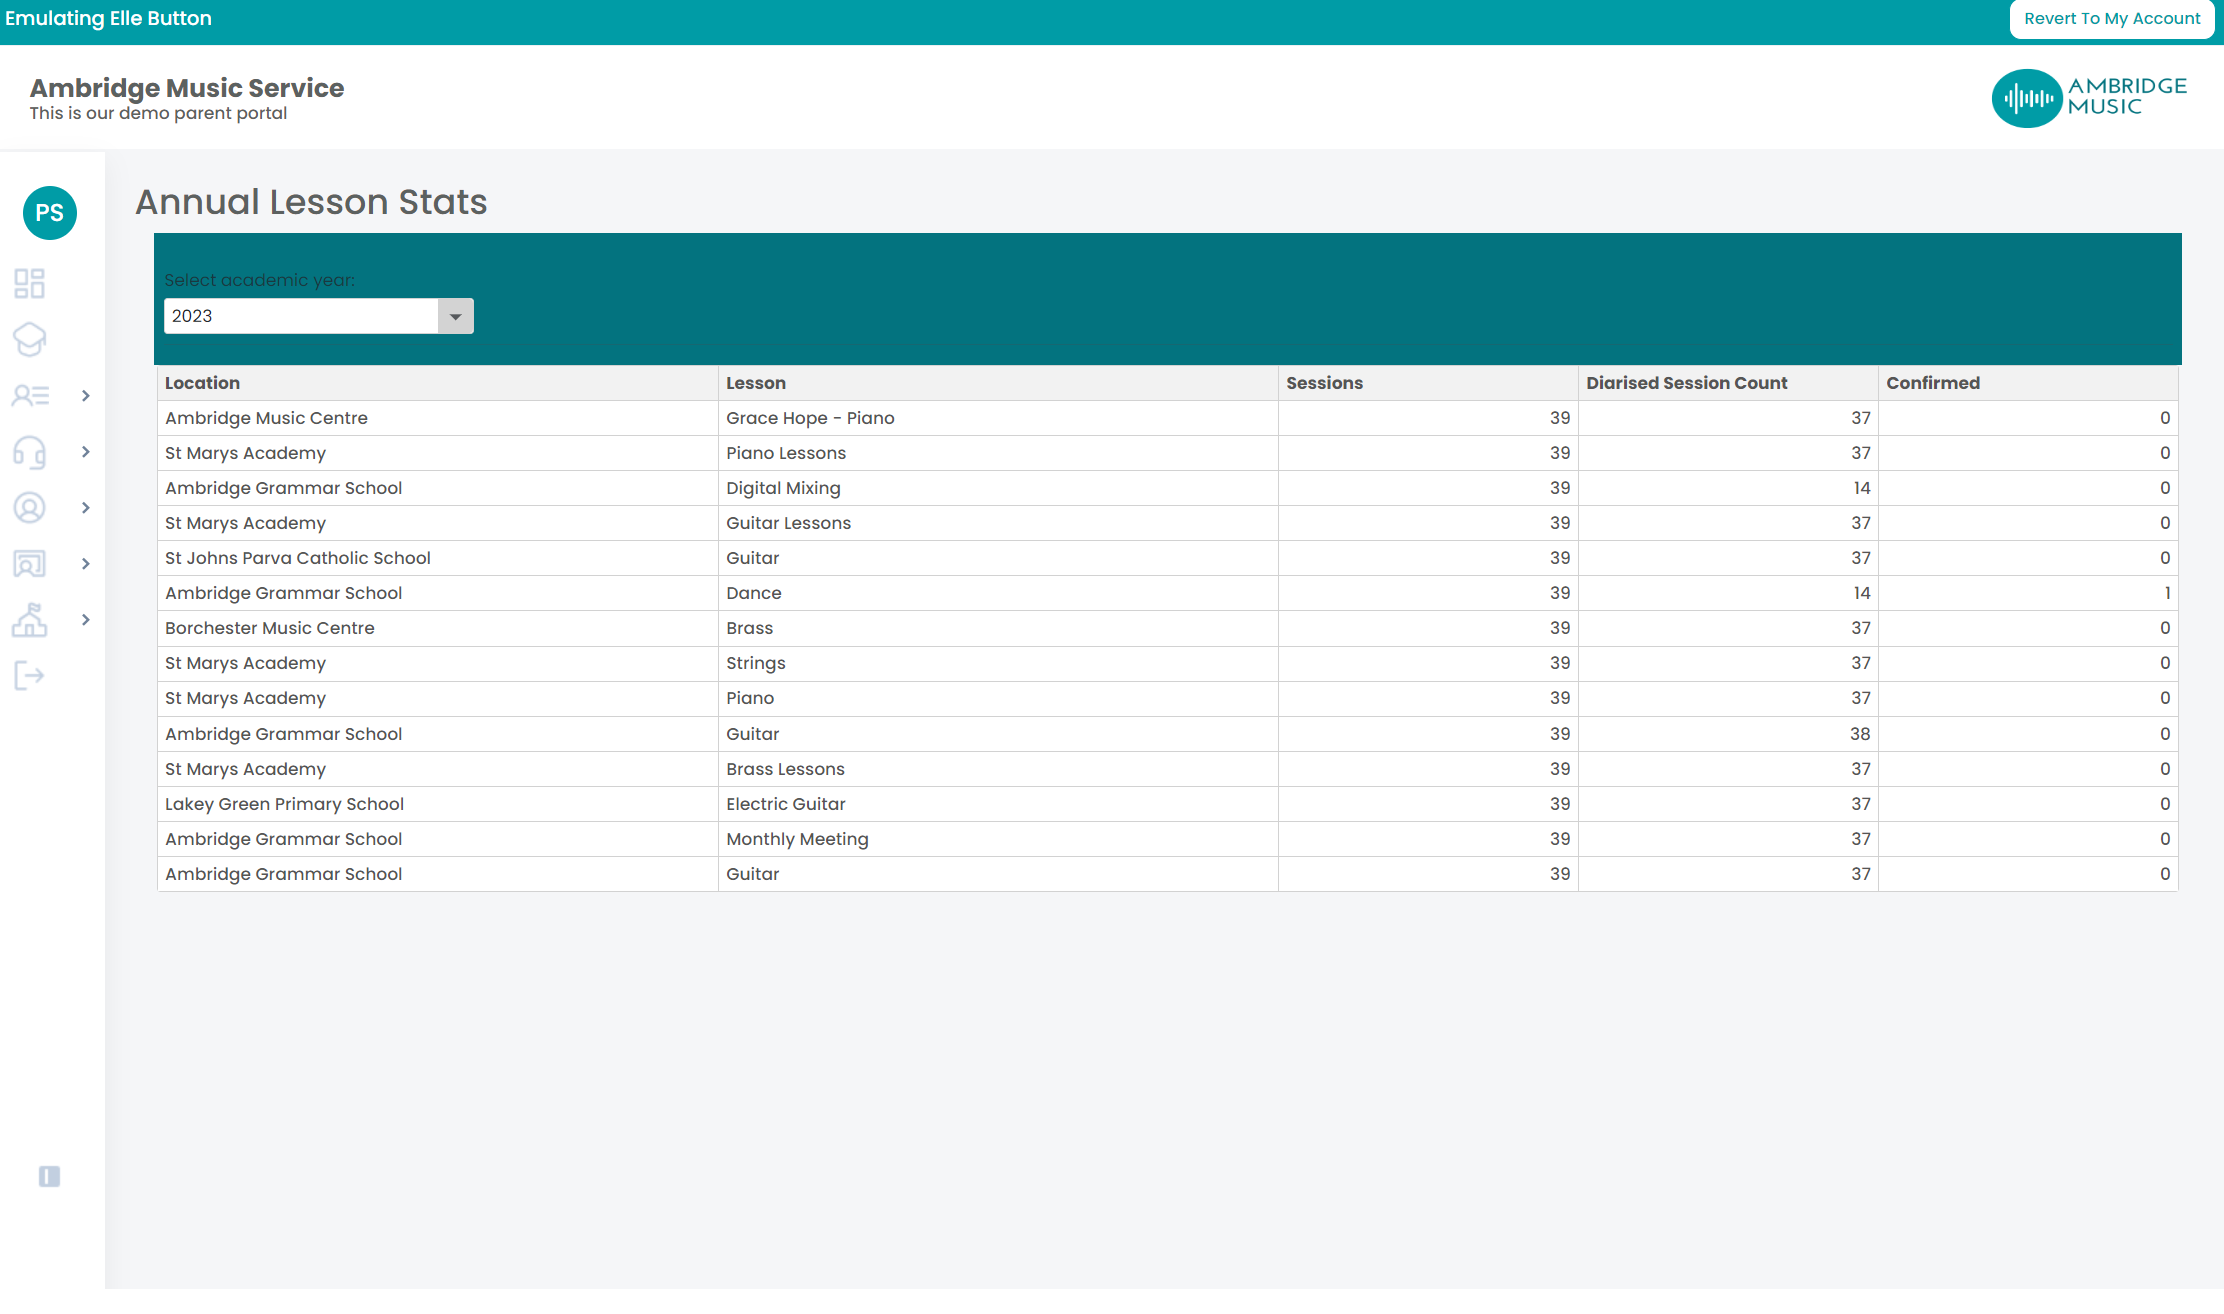Expand the classroom board menu chevron
Viewport: 2224px width, 1314px height.
(x=86, y=564)
